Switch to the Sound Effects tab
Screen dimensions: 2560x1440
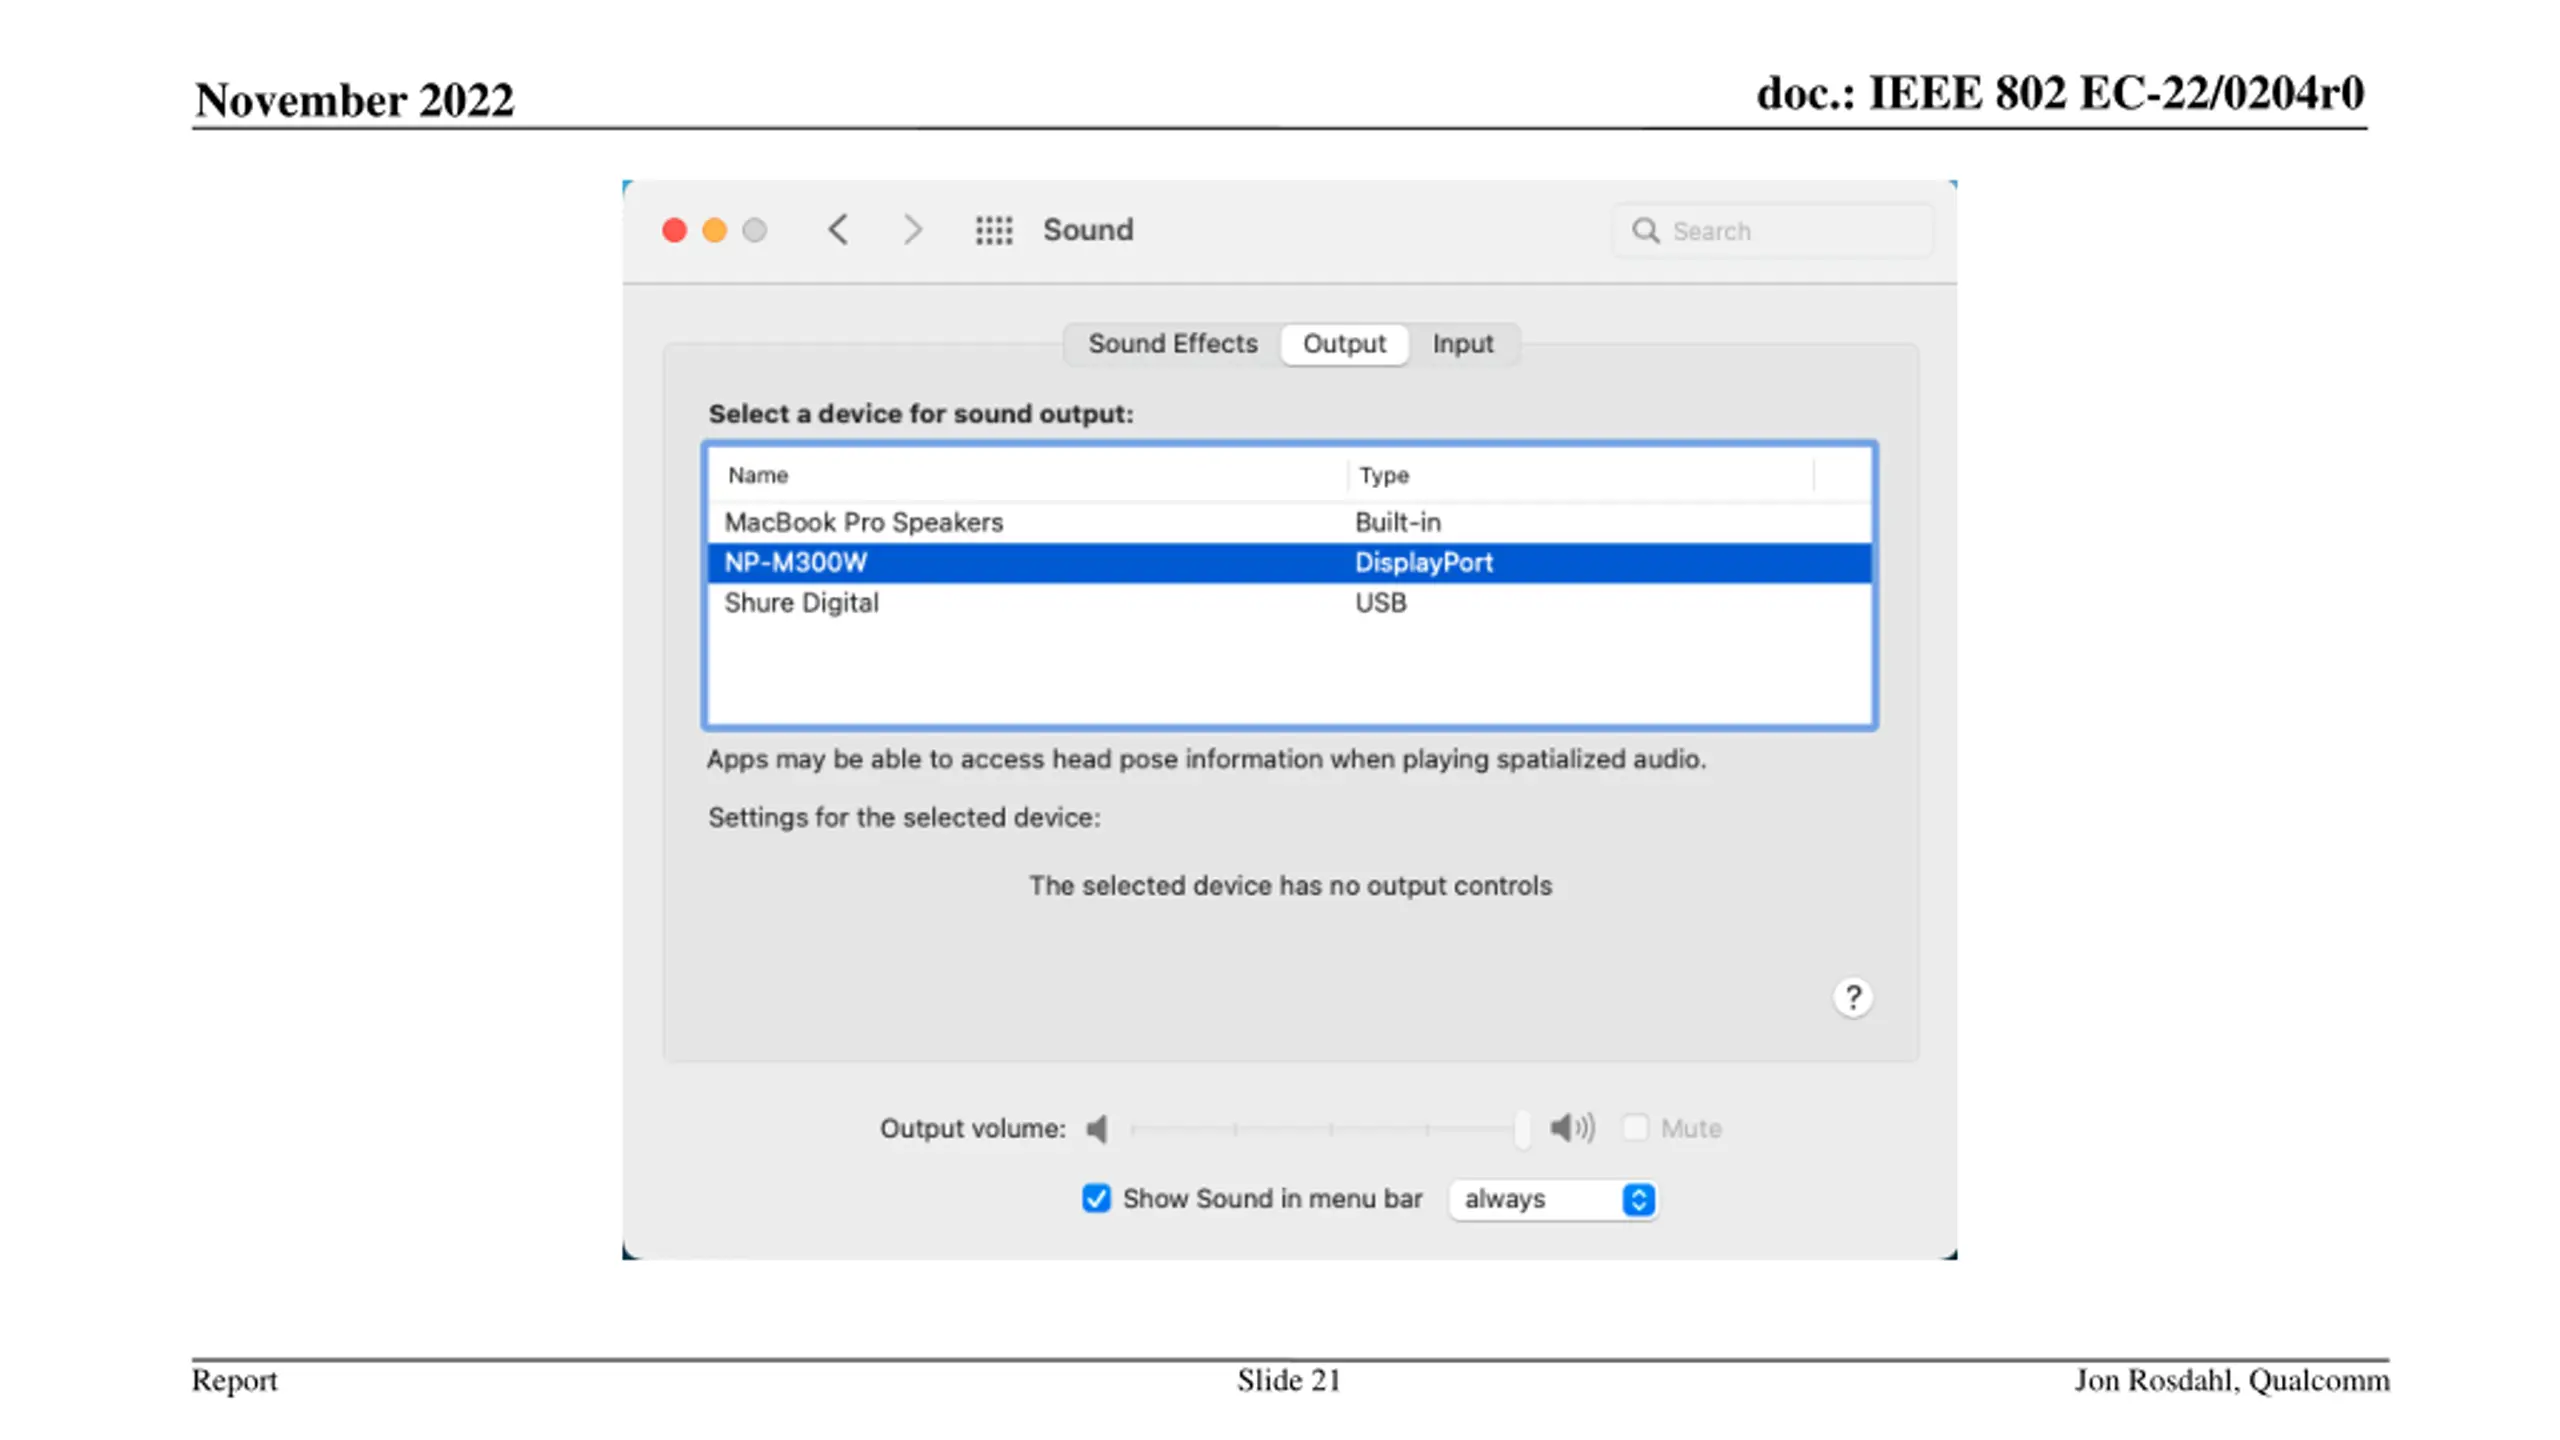click(1172, 344)
